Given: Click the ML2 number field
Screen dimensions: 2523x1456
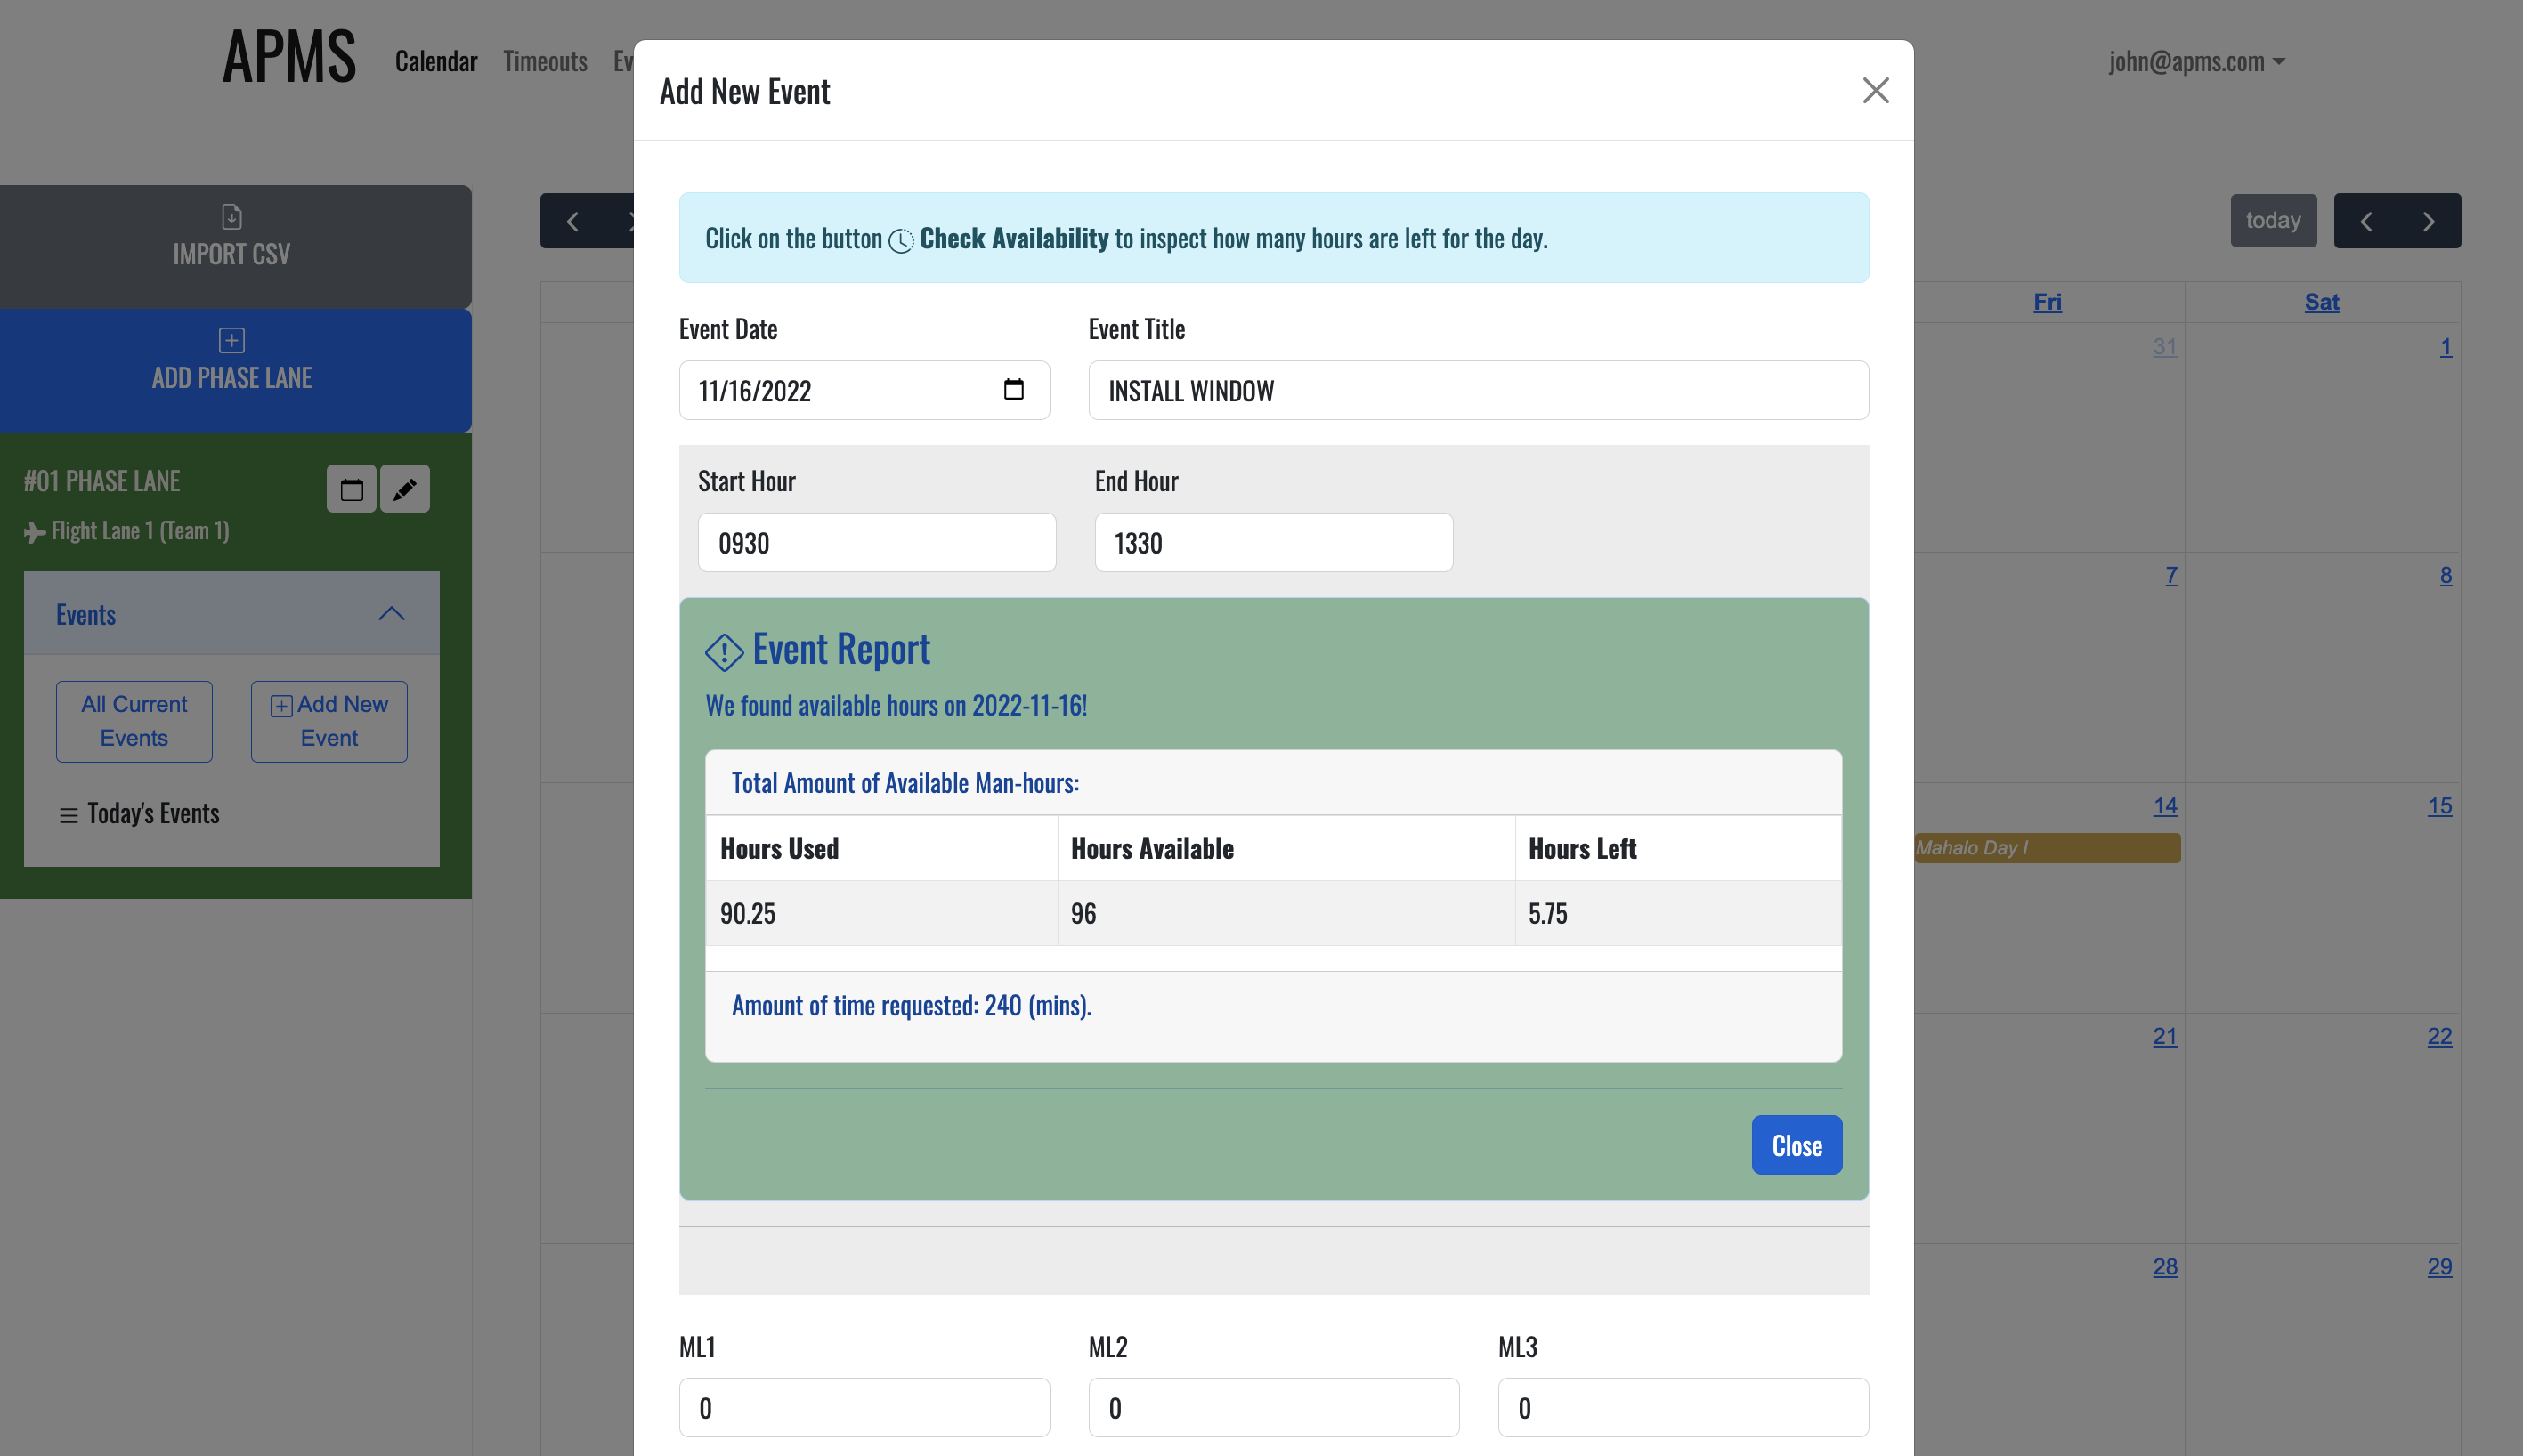Looking at the screenshot, I should click(x=1273, y=1407).
